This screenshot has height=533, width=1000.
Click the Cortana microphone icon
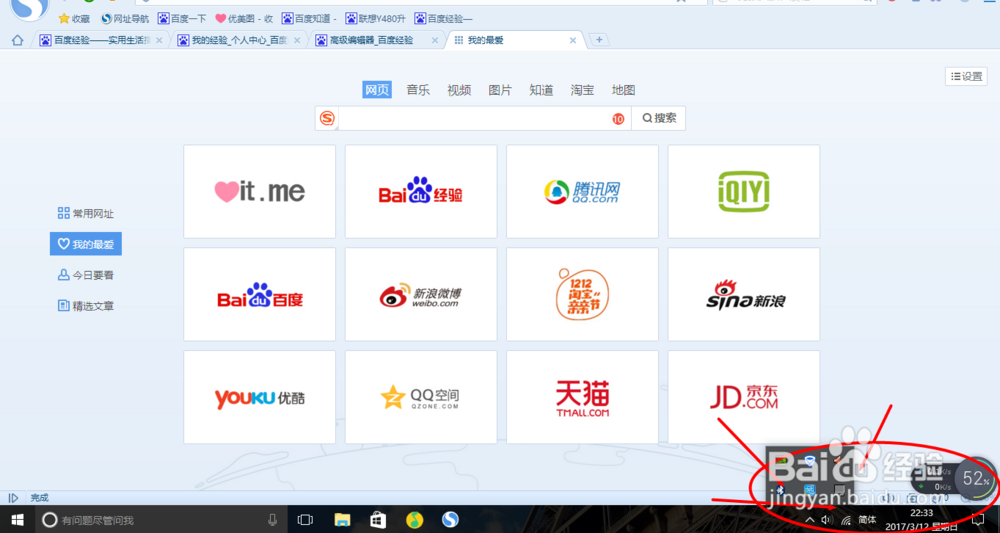273,520
